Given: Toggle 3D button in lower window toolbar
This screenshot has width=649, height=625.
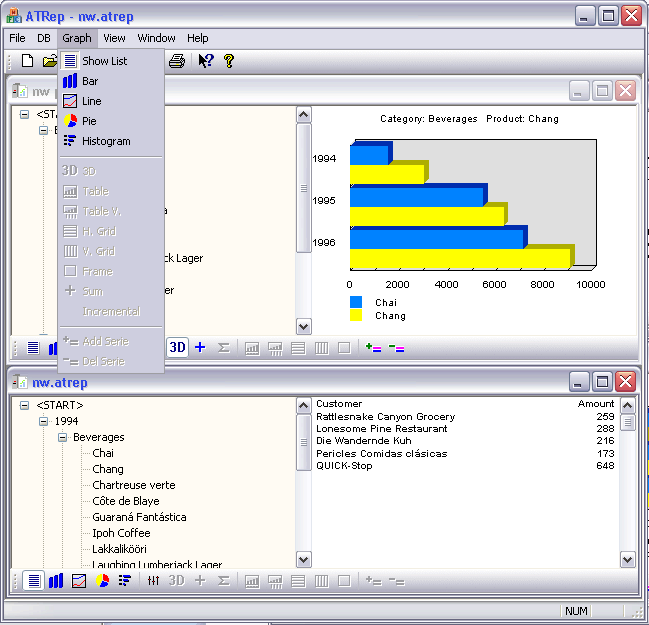Looking at the screenshot, I should click(x=177, y=581).
